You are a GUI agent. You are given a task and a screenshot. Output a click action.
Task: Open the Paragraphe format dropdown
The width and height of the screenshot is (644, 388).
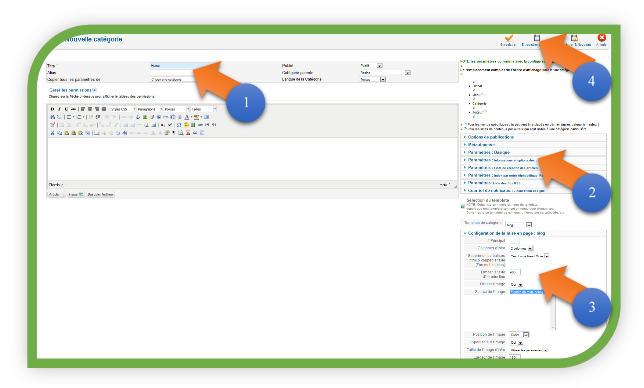pos(149,109)
